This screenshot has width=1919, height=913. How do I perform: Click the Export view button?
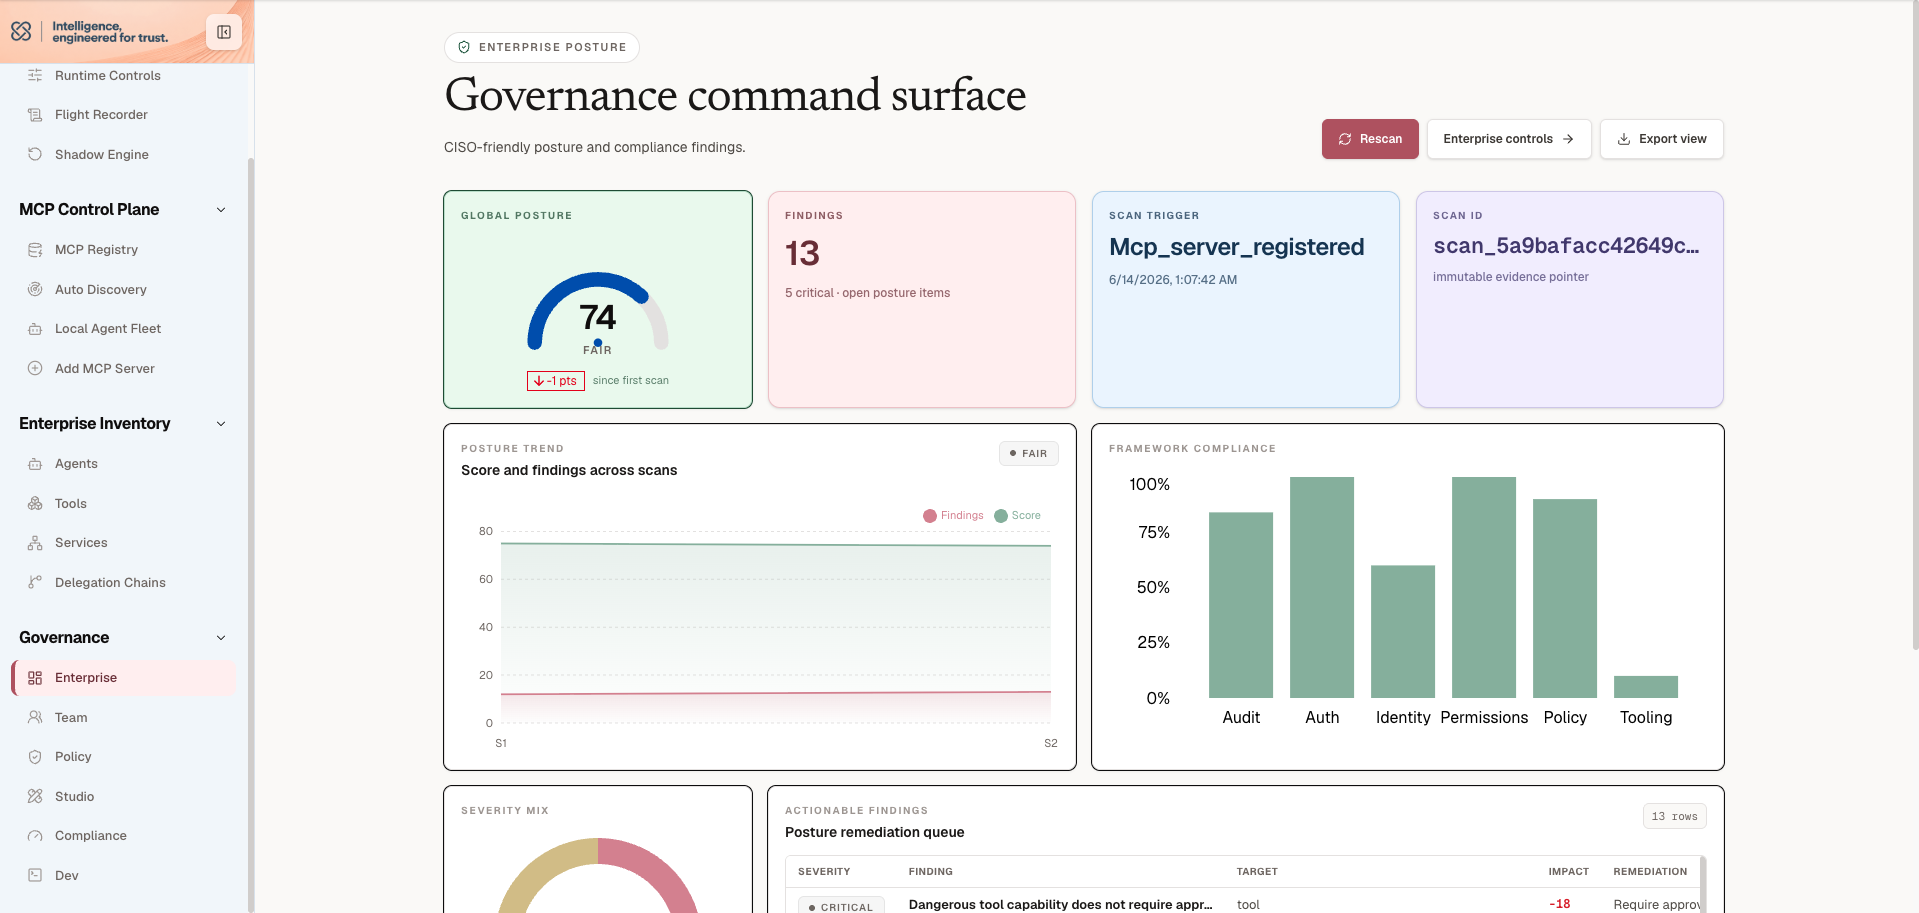click(x=1661, y=139)
